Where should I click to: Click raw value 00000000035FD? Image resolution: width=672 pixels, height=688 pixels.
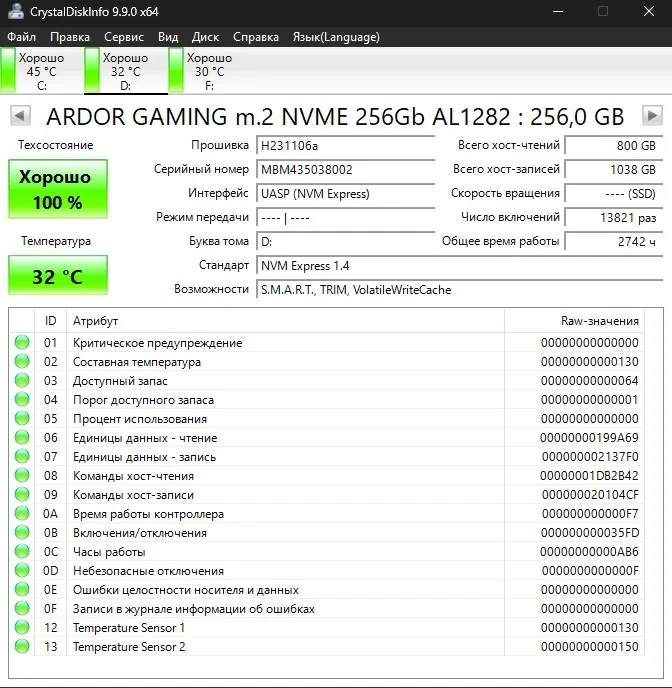point(590,533)
